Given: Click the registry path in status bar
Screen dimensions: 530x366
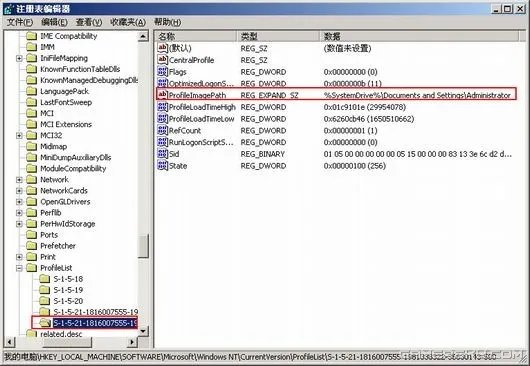Looking at the screenshot, I should tap(250, 357).
